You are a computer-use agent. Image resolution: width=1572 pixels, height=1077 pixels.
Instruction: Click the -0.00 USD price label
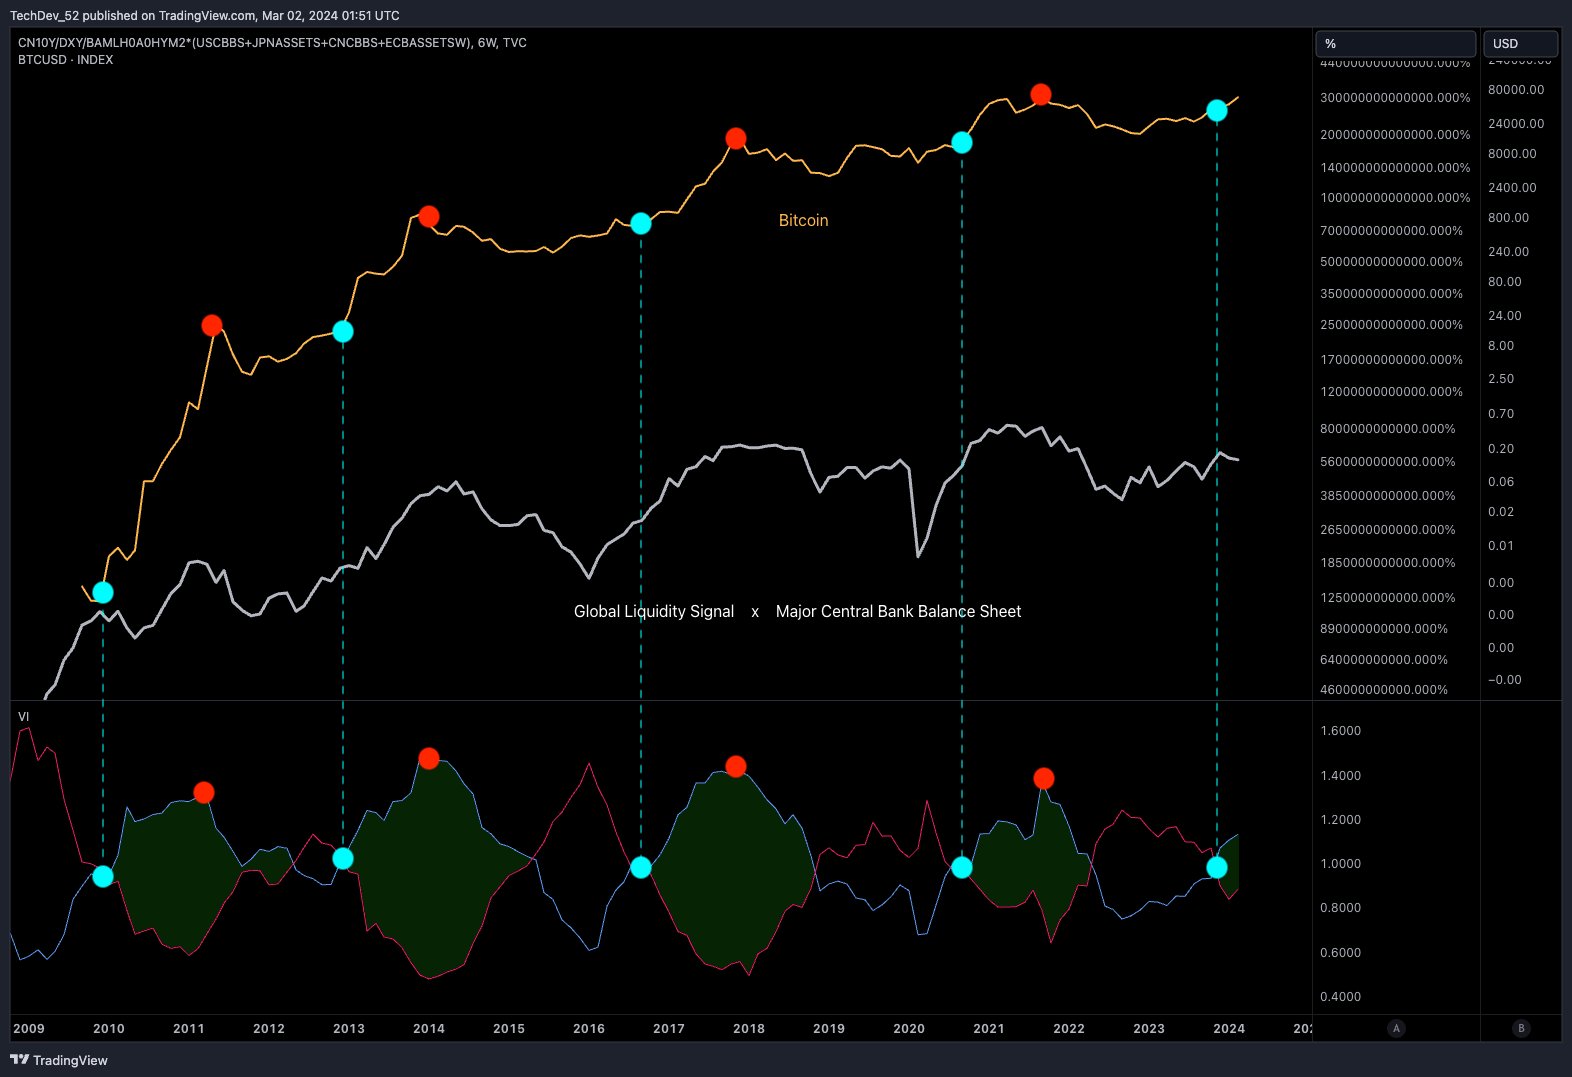pos(1504,680)
